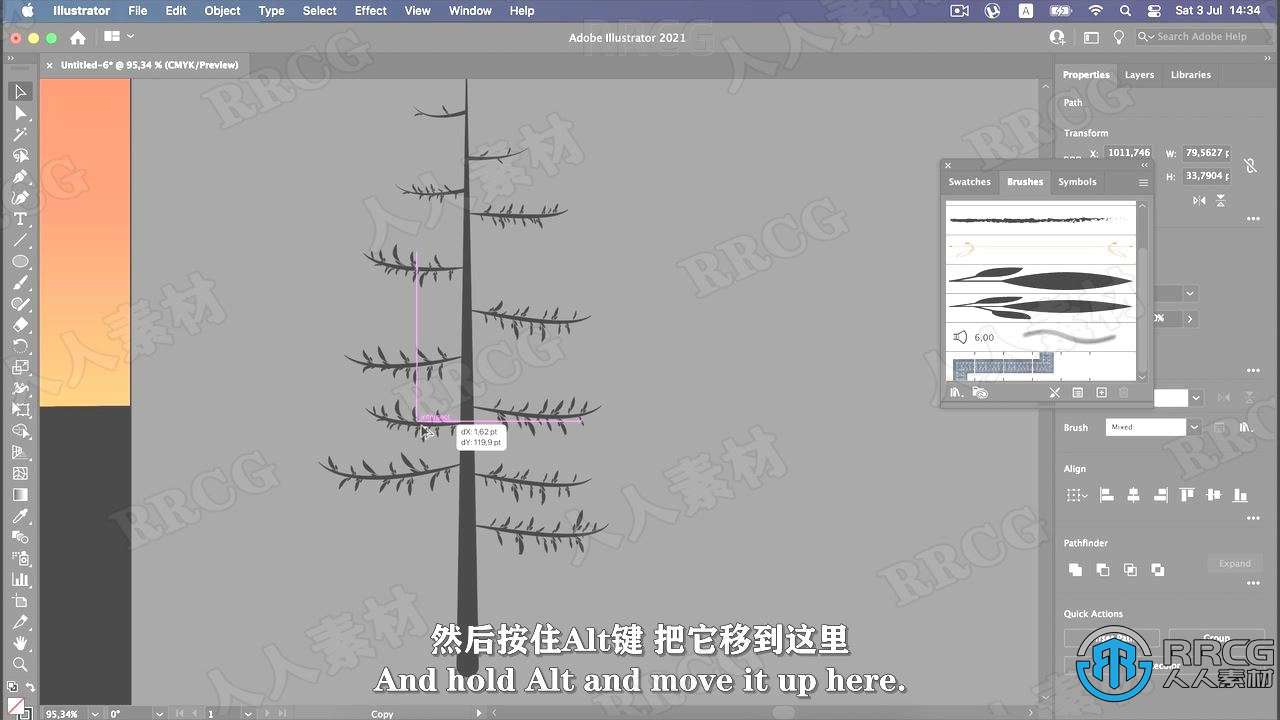Switch to the Layers tab
The width and height of the screenshot is (1280, 720).
coord(1139,75)
